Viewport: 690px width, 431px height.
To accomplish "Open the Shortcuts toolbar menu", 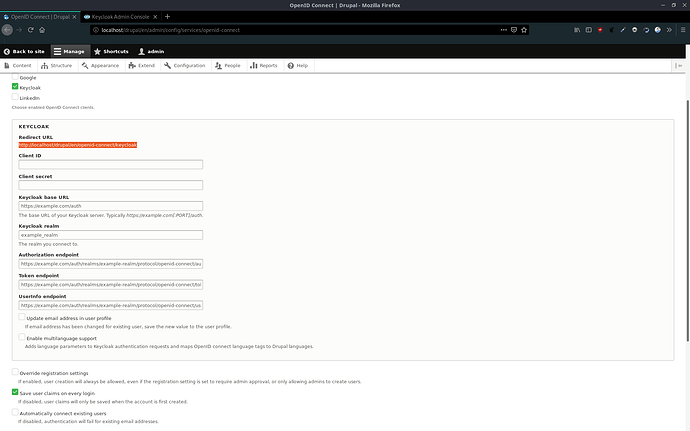I will pyautogui.click(x=111, y=52).
